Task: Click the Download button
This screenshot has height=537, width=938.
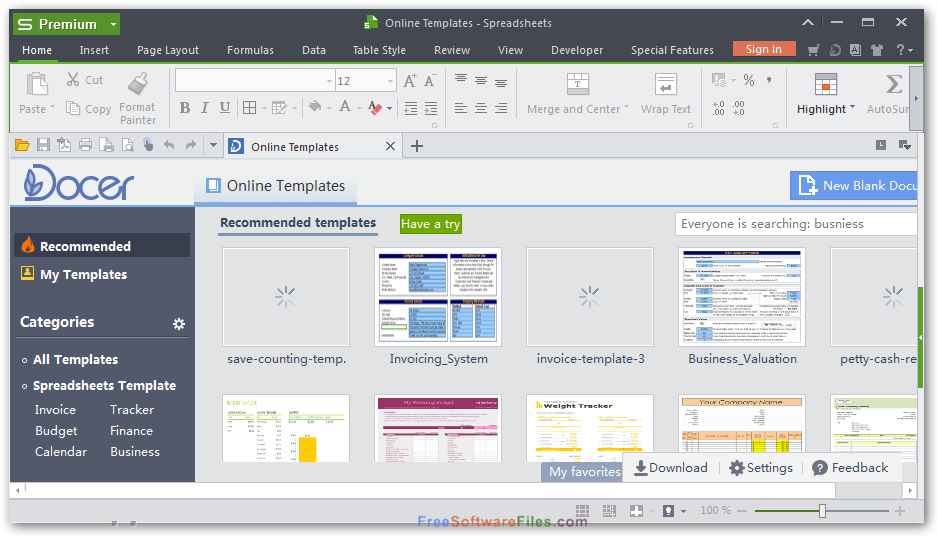Action: 671,468
